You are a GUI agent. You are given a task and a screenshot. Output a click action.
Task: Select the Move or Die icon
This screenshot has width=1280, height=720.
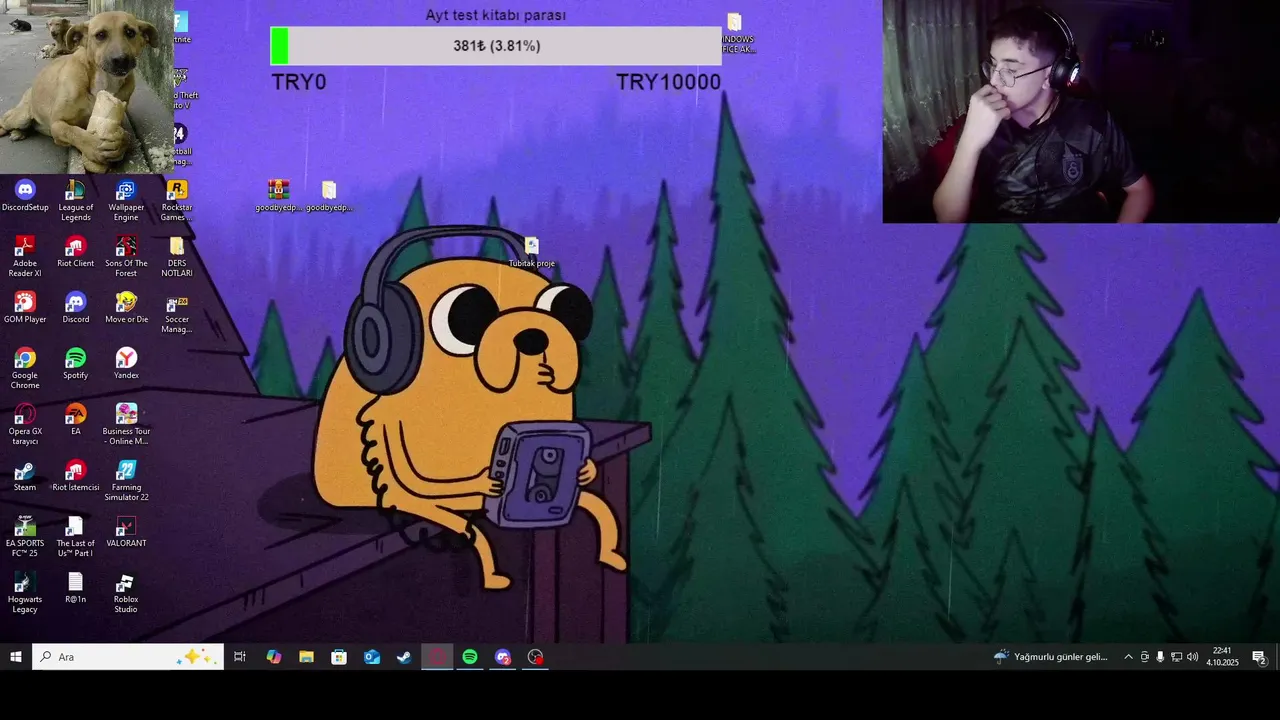pos(126,308)
